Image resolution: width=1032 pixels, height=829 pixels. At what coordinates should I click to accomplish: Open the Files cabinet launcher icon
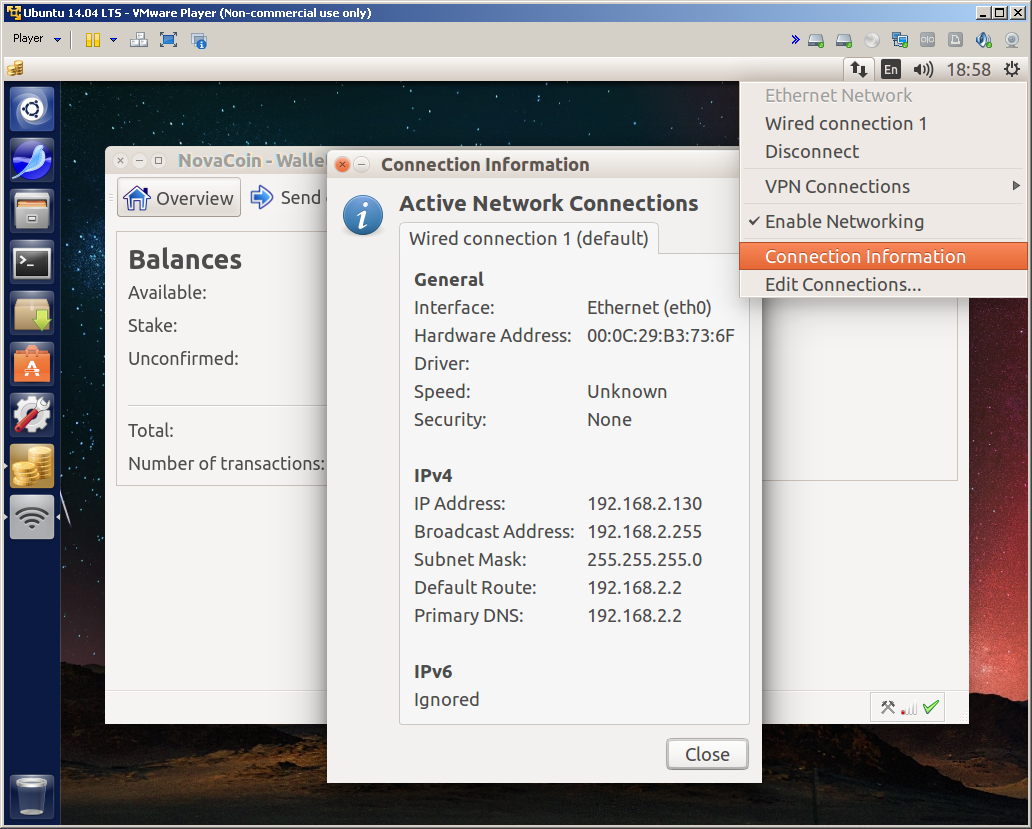32,212
